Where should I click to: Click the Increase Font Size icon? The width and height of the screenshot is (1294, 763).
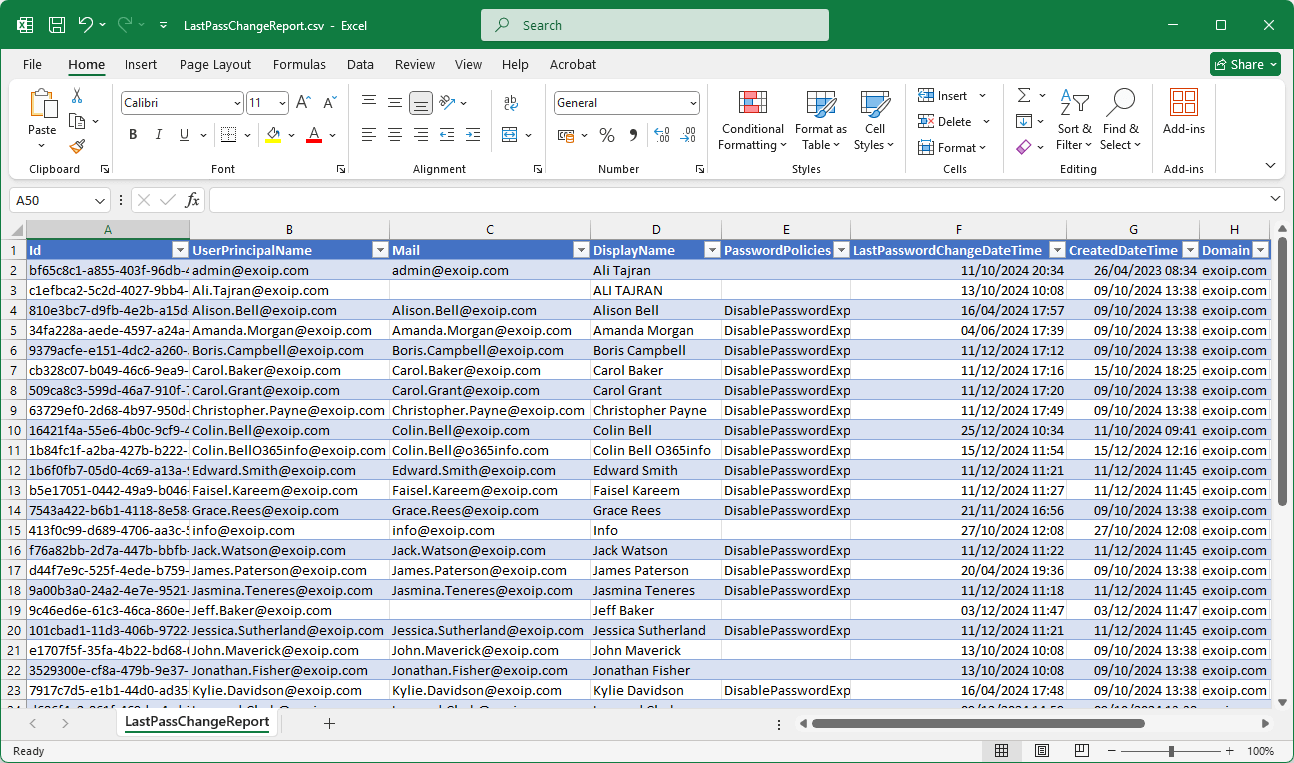[x=304, y=103]
